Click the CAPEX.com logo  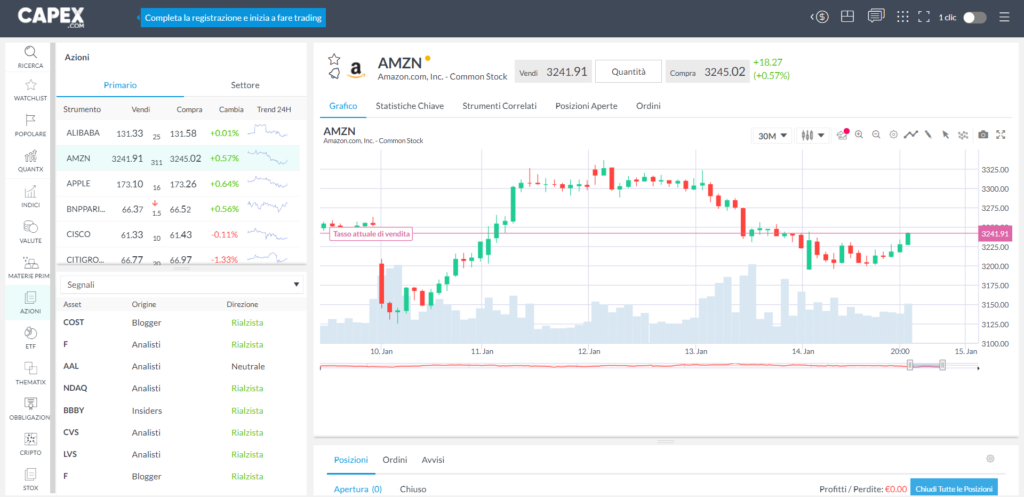tap(49, 17)
